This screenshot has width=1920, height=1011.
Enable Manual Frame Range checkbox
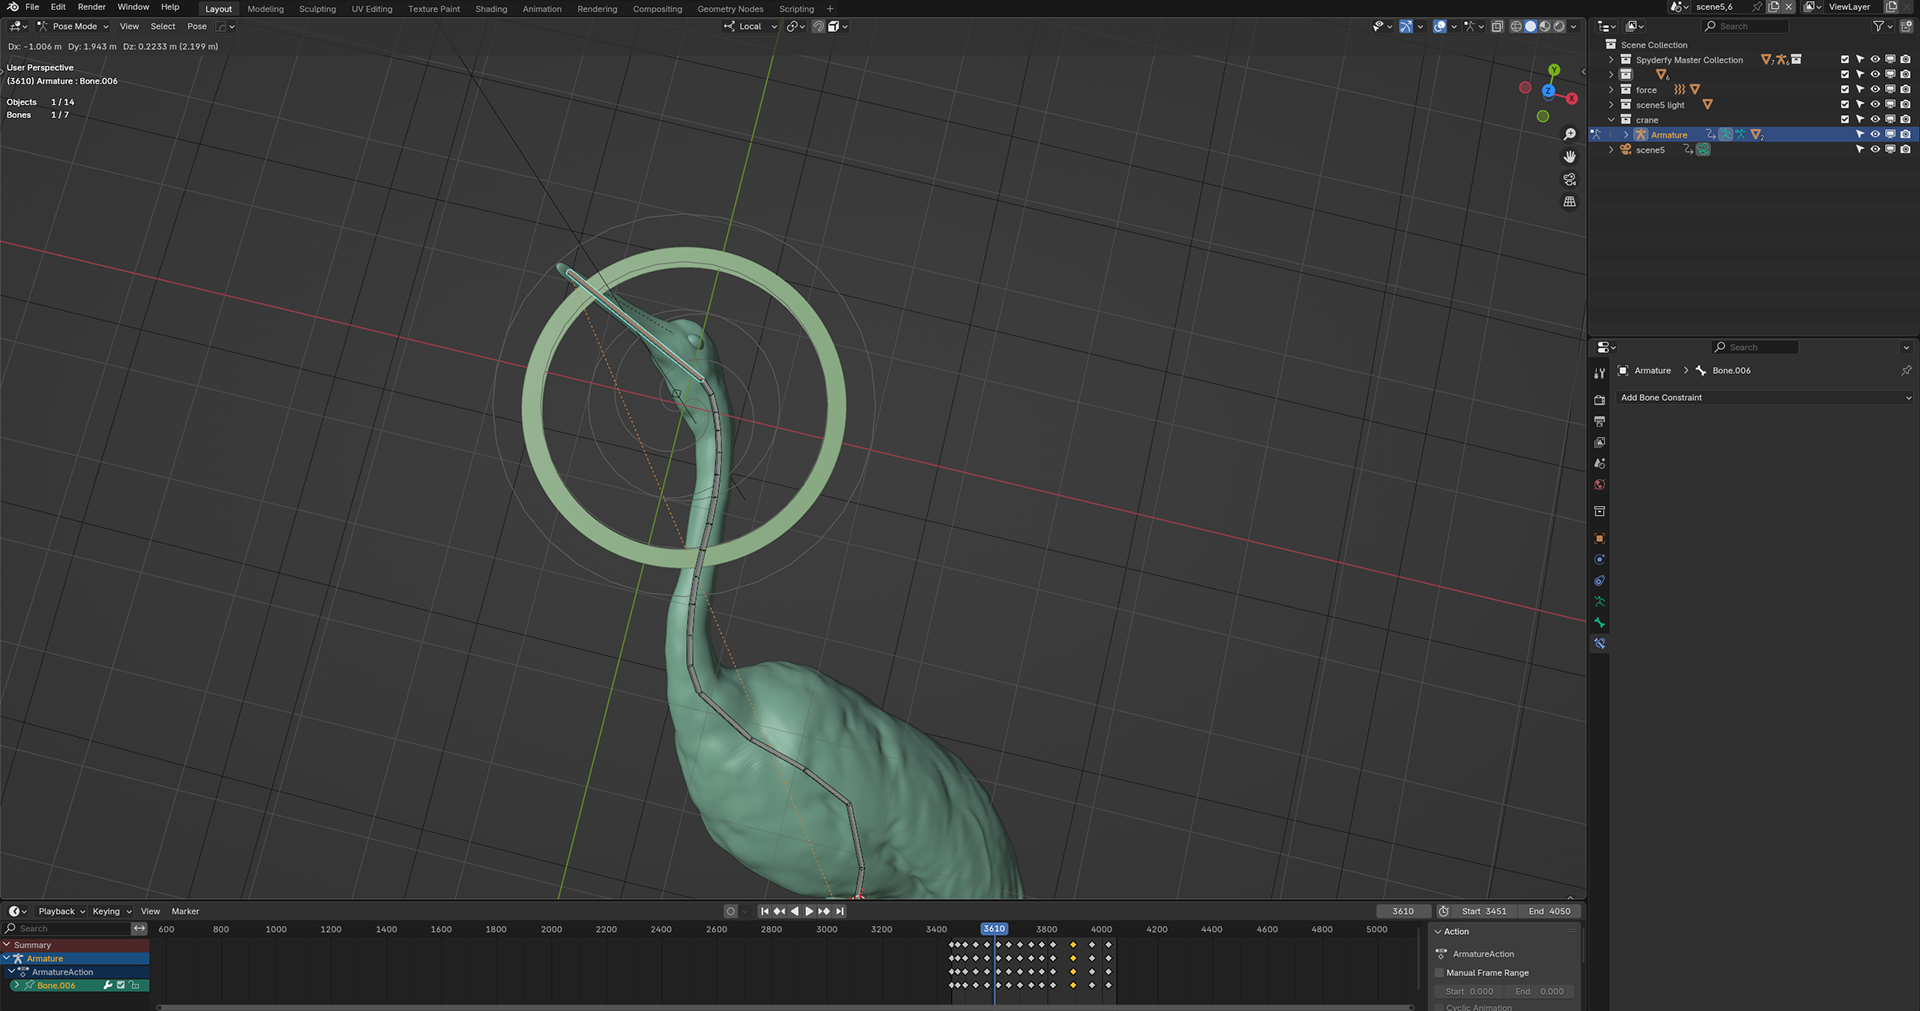1440,973
